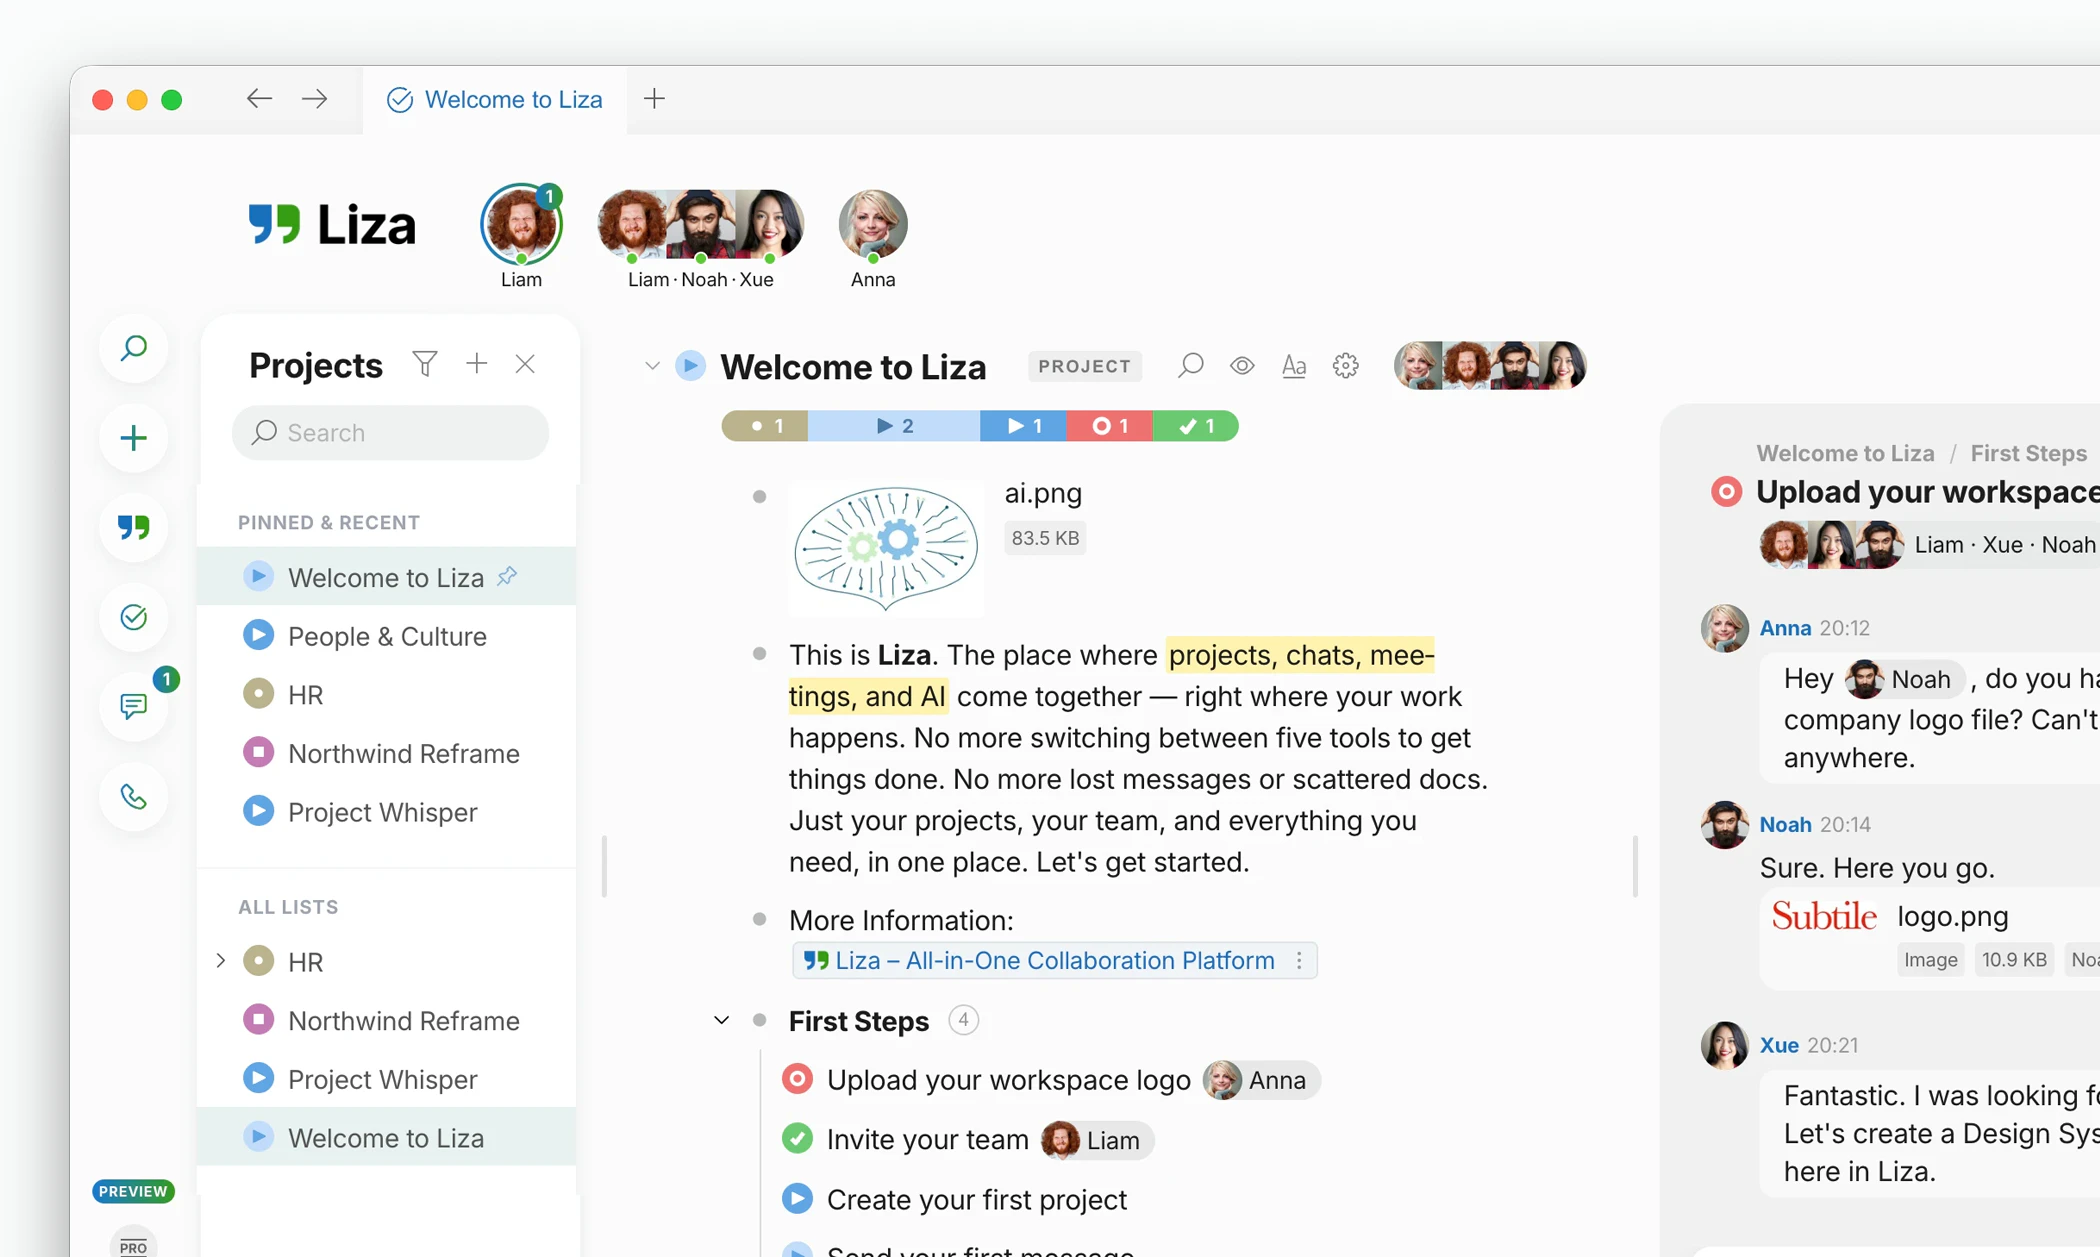Click the tan status bar segment showing 1

(764, 426)
